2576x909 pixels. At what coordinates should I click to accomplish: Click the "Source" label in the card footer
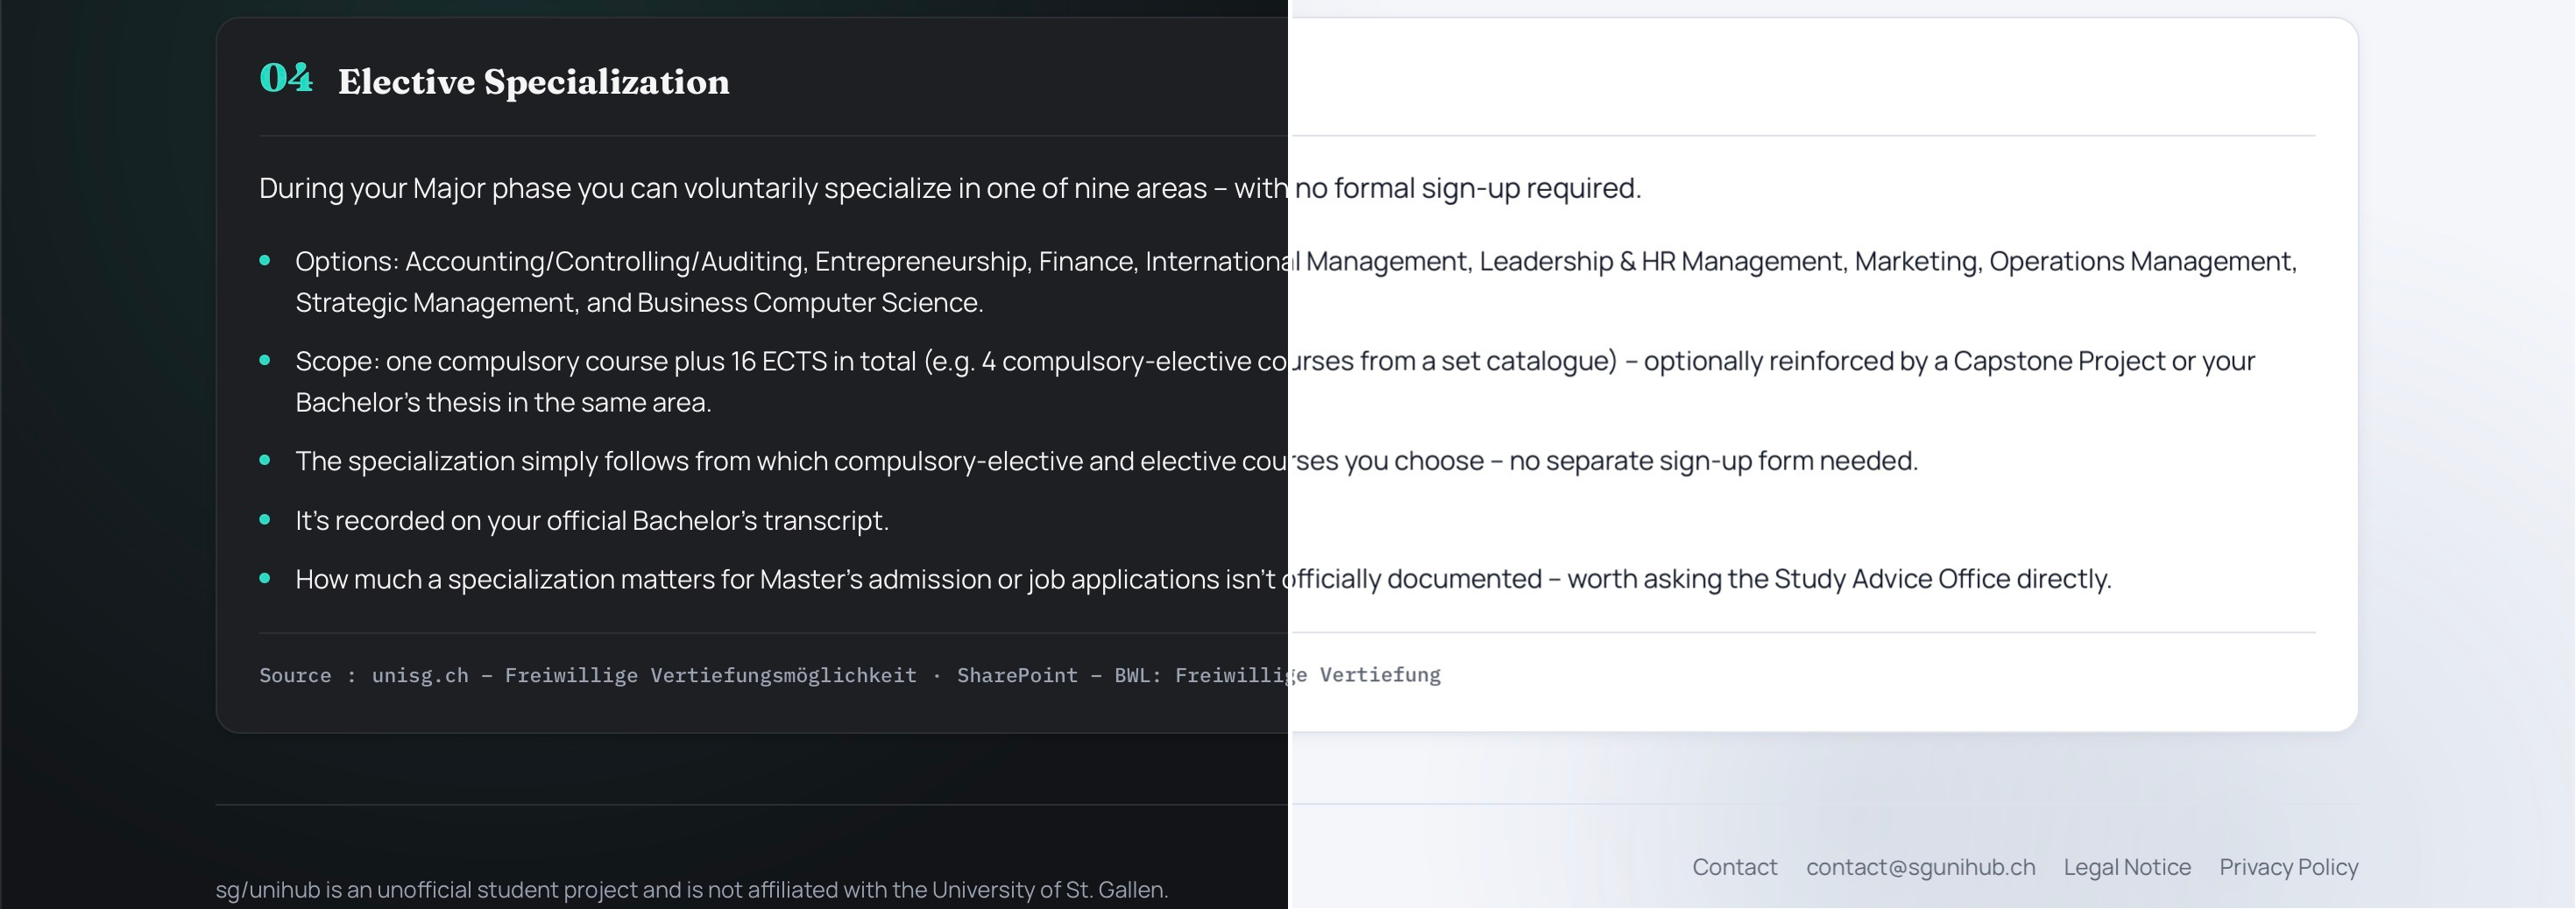(x=295, y=675)
